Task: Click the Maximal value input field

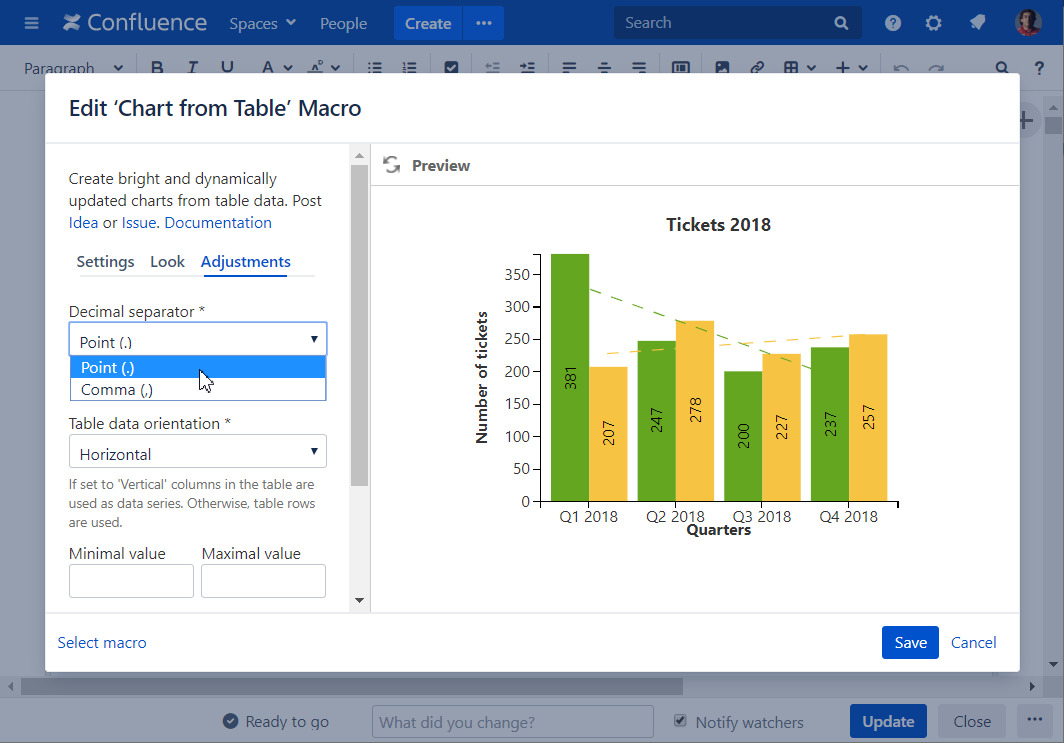Action: [263, 581]
